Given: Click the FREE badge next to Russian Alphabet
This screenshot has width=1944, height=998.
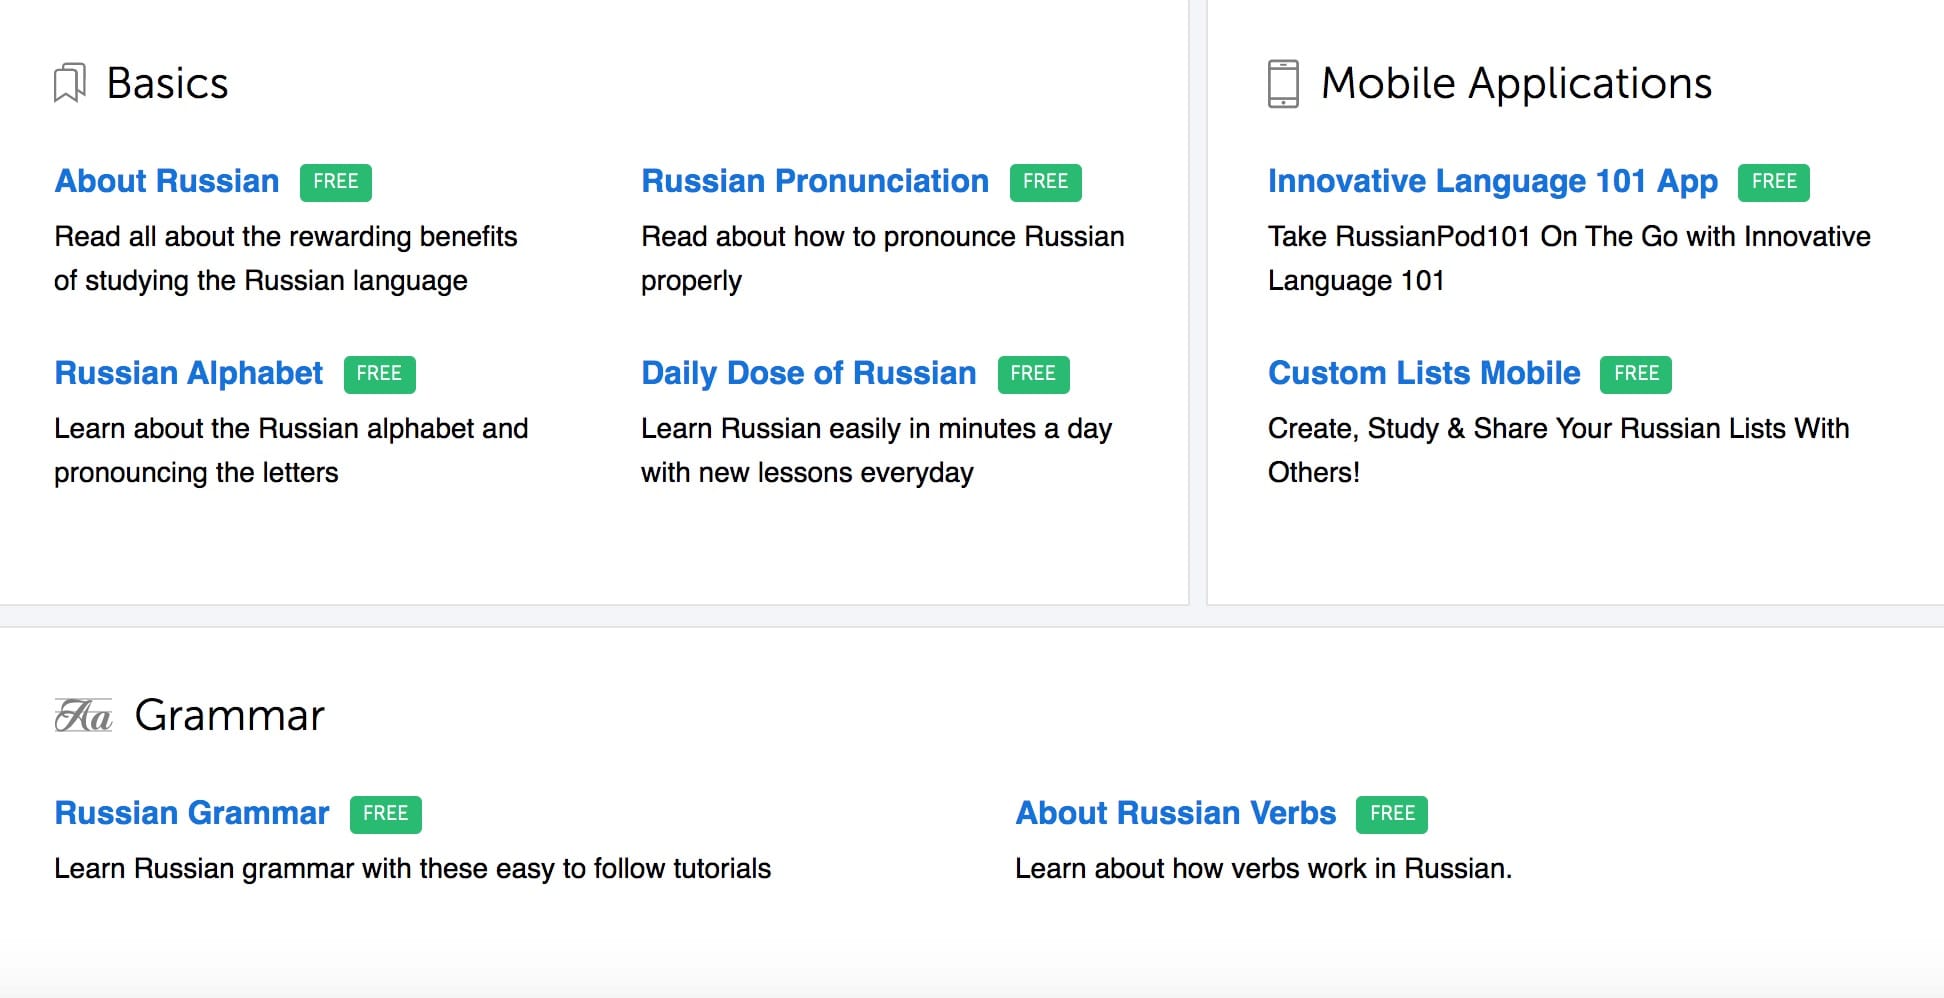Looking at the screenshot, I should [380, 374].
